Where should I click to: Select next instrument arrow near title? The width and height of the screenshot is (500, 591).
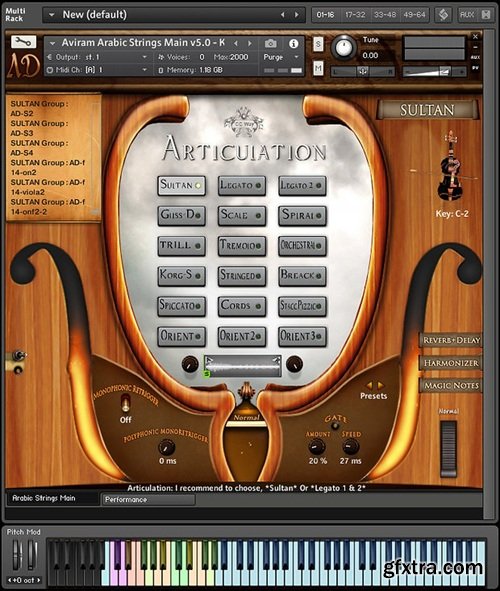[x=249, y=43]
